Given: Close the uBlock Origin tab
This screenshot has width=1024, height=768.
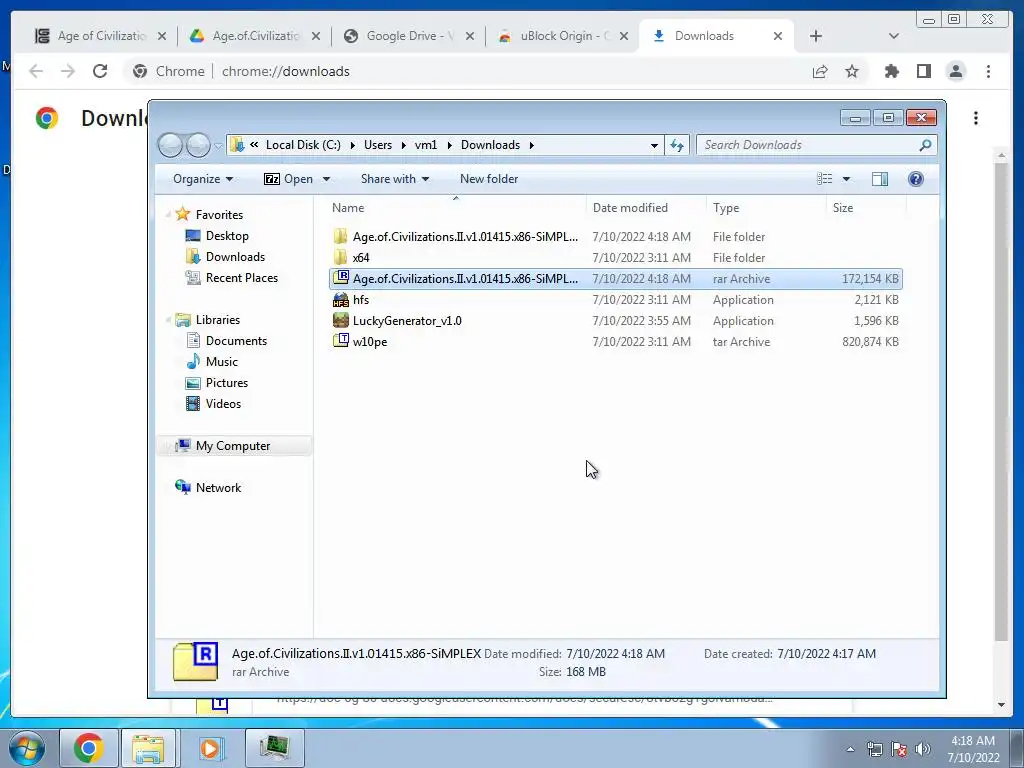Looking at the screenshot, I should 624,36.
